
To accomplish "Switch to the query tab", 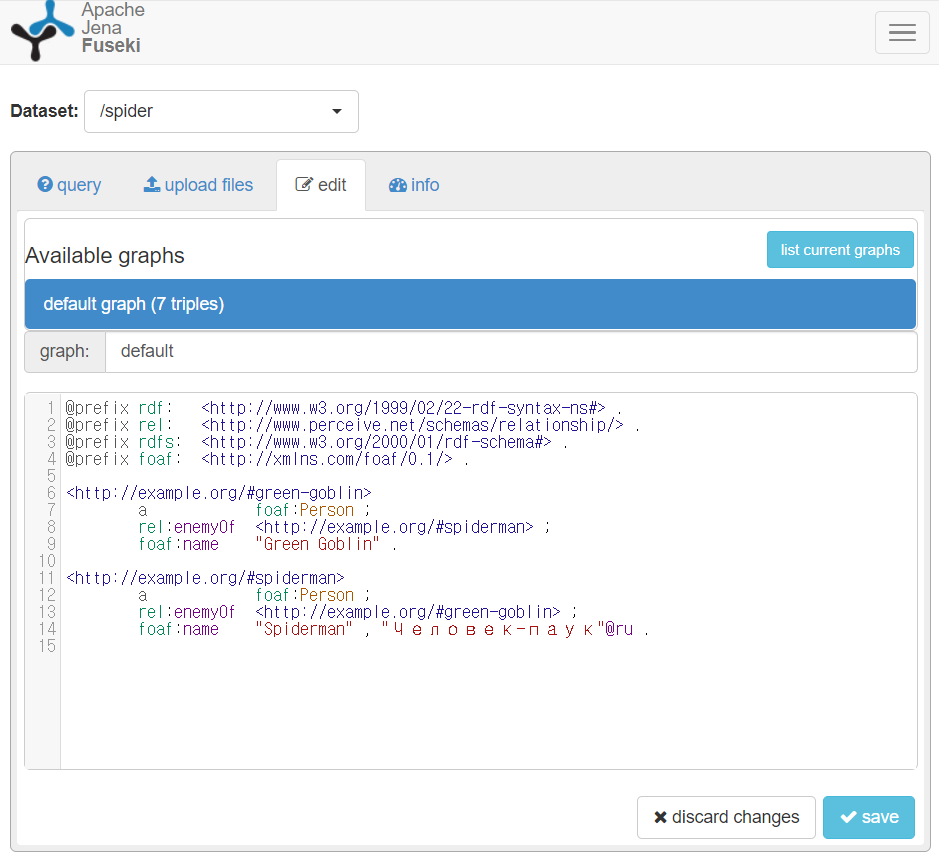I will click(69, 185).
